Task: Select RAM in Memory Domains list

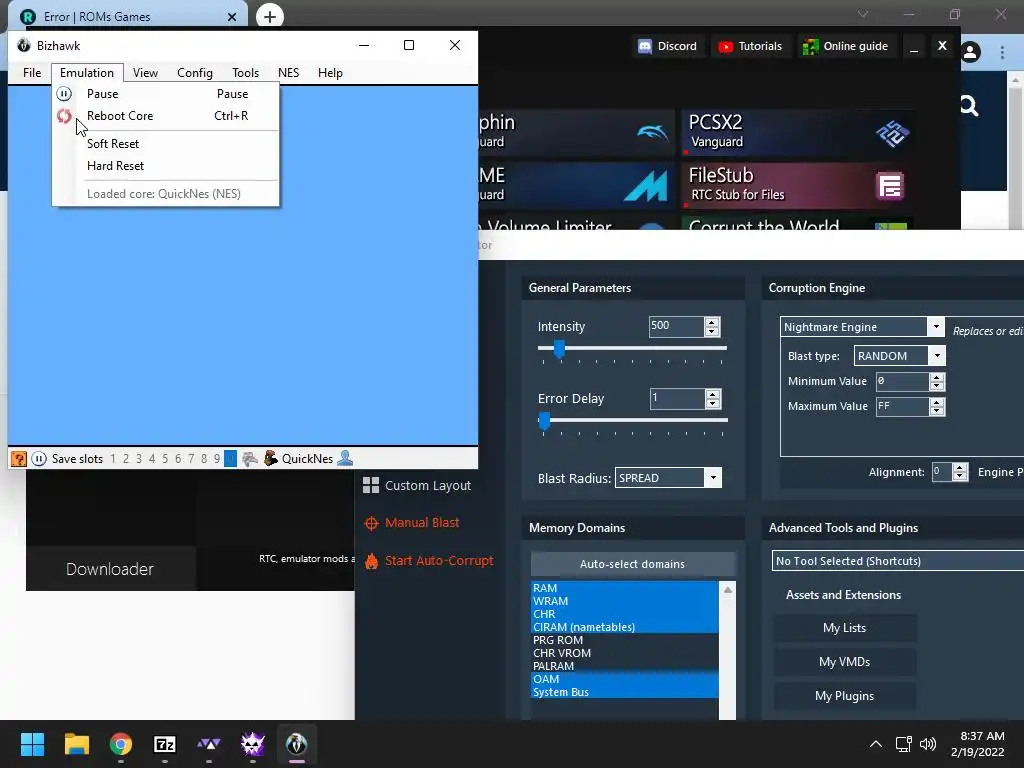Action: pos(625,588)
